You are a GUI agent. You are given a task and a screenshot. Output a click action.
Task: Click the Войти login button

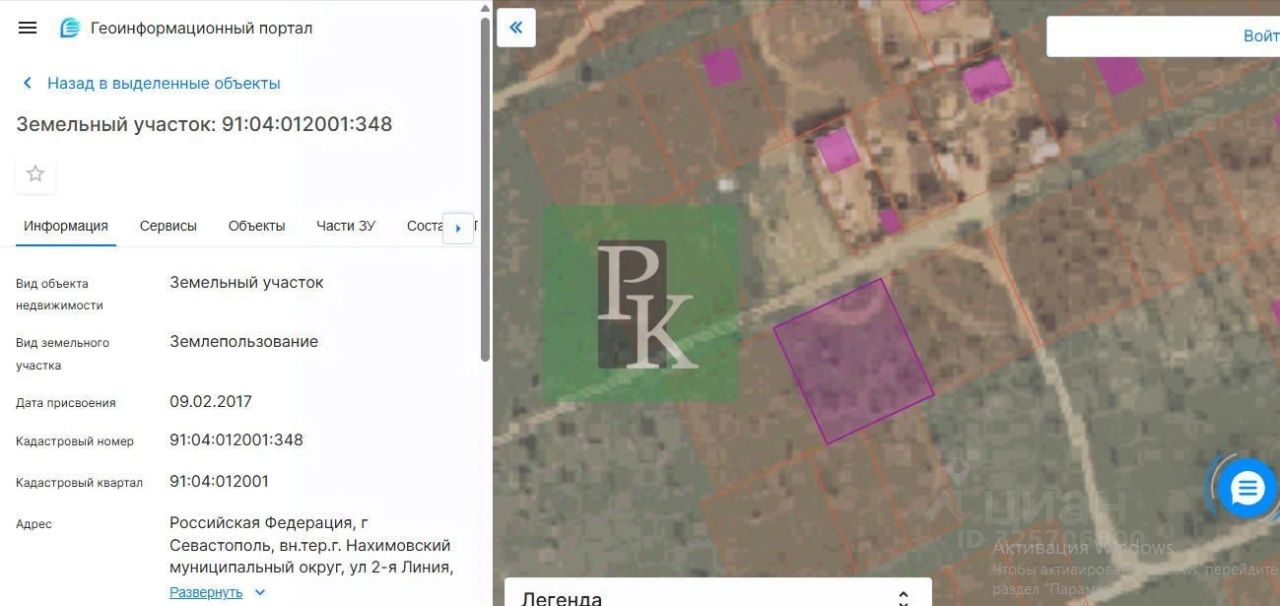1261,36
